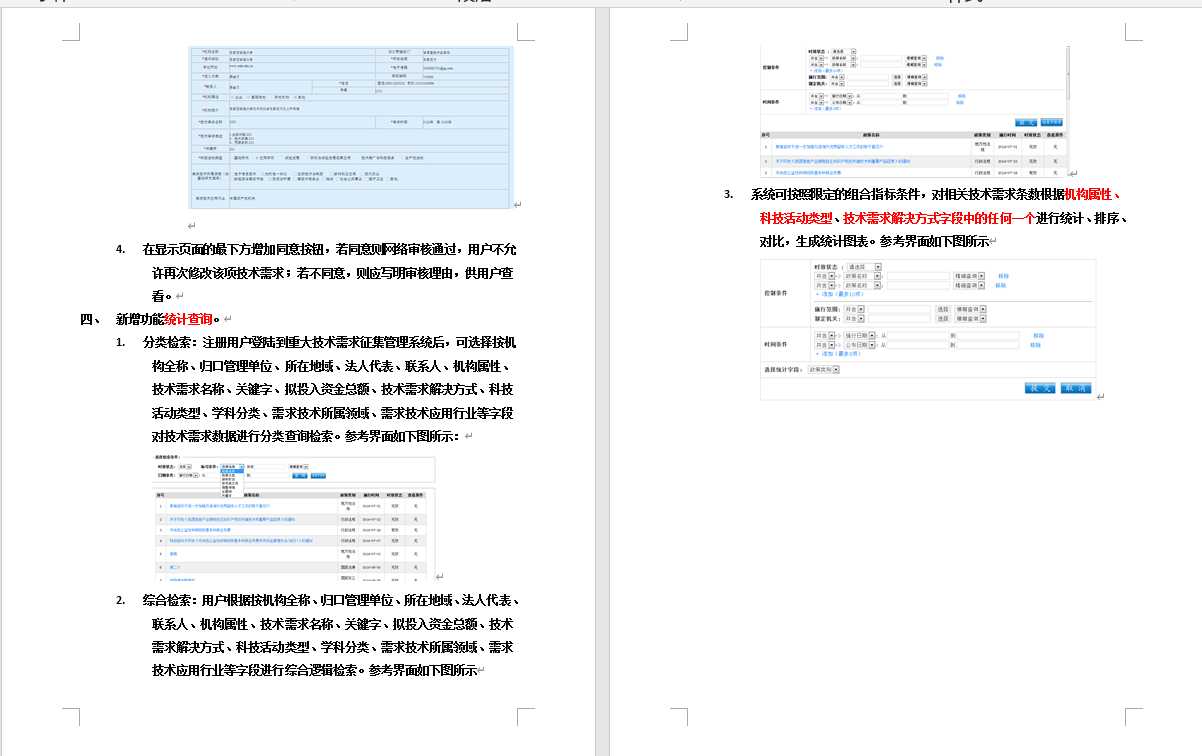Screen dimensions: 1202x756
Task: Click the line starting 活动类型、学科分类
Action: pyautogui.click(x=334, y=412)
